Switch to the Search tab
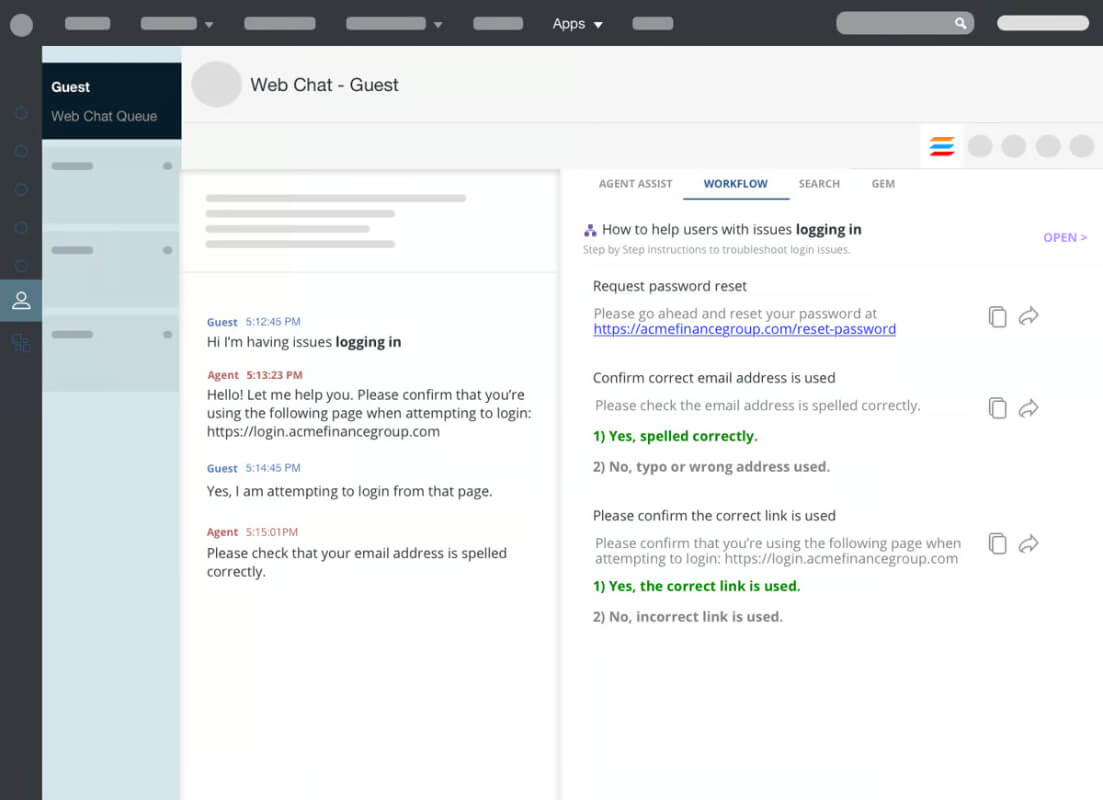 [x=819, y=184]
